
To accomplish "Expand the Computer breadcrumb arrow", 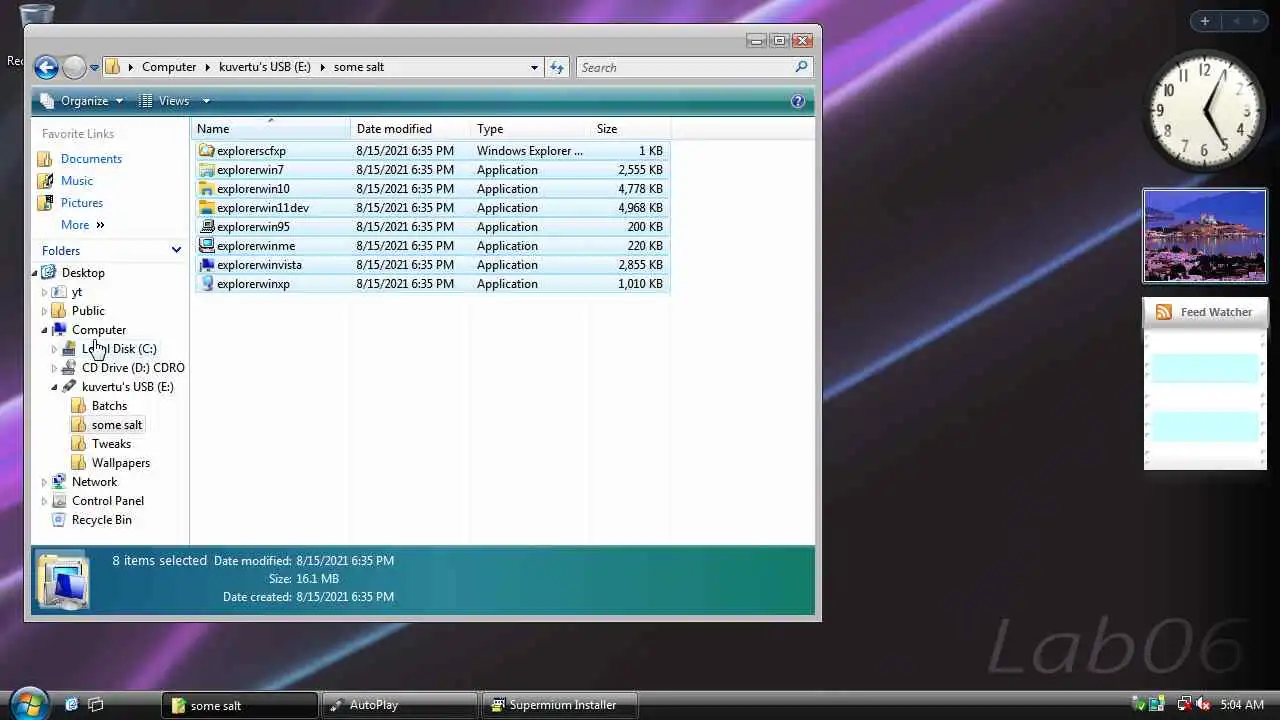I will 209,68.
